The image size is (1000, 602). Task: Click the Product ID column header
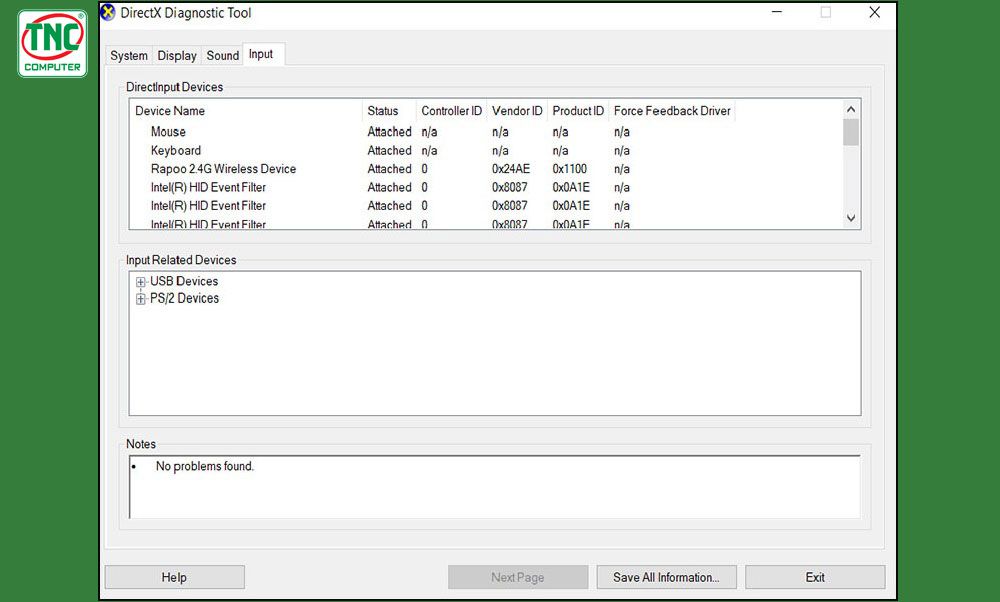pyautogui.click(x=578, y=111)
